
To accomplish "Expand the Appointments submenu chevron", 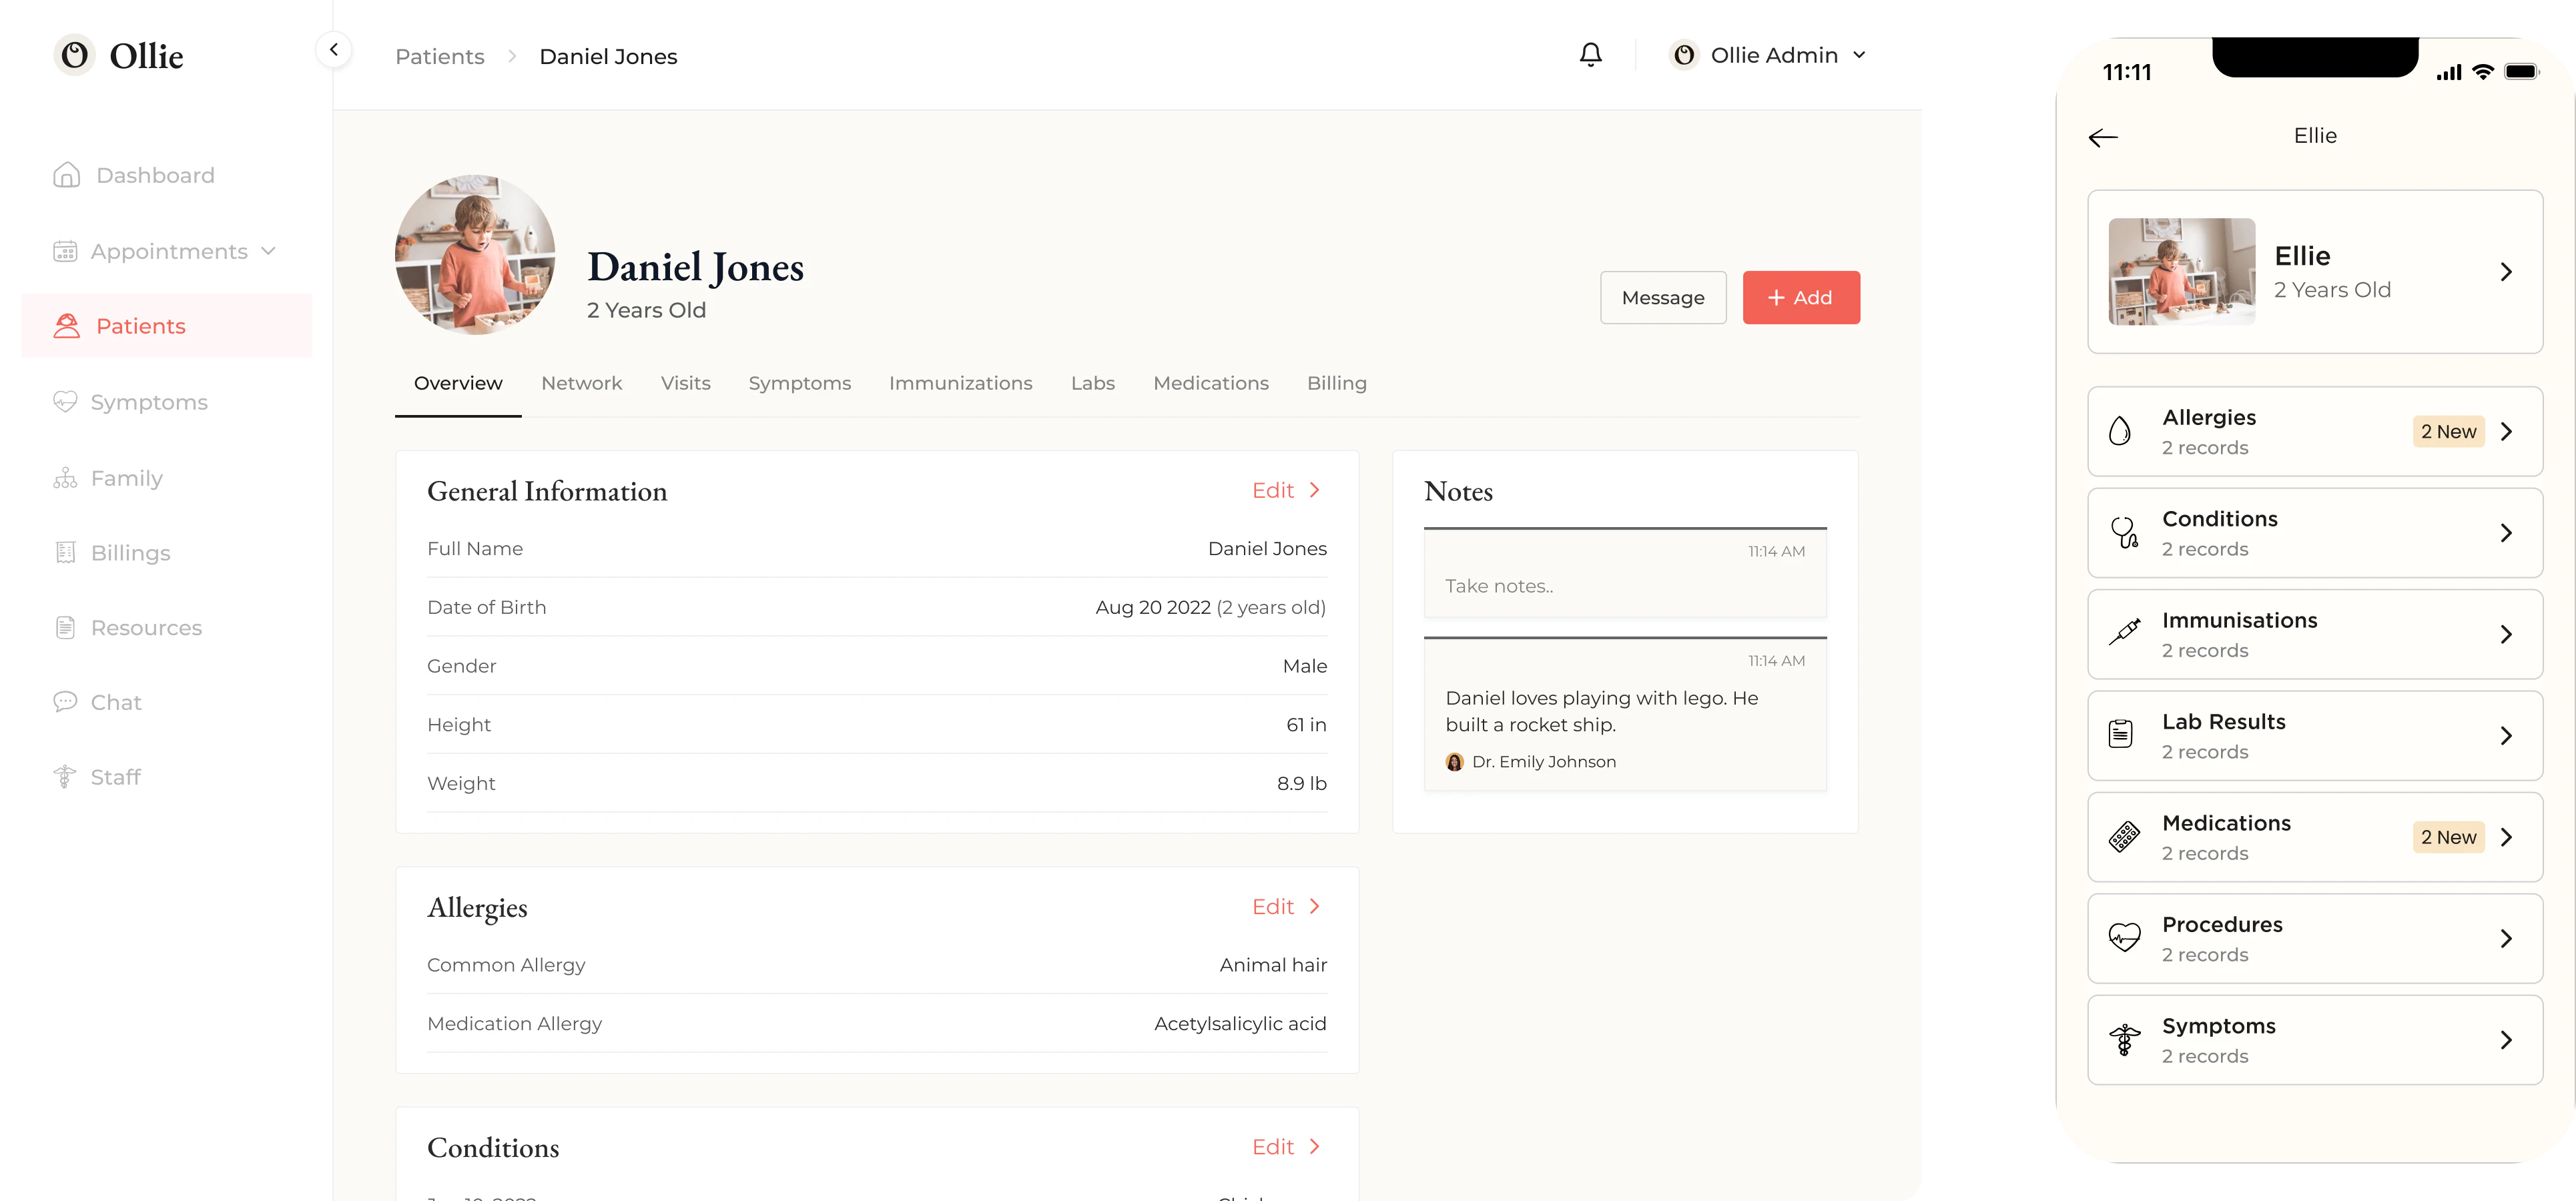I will [268, 251].
